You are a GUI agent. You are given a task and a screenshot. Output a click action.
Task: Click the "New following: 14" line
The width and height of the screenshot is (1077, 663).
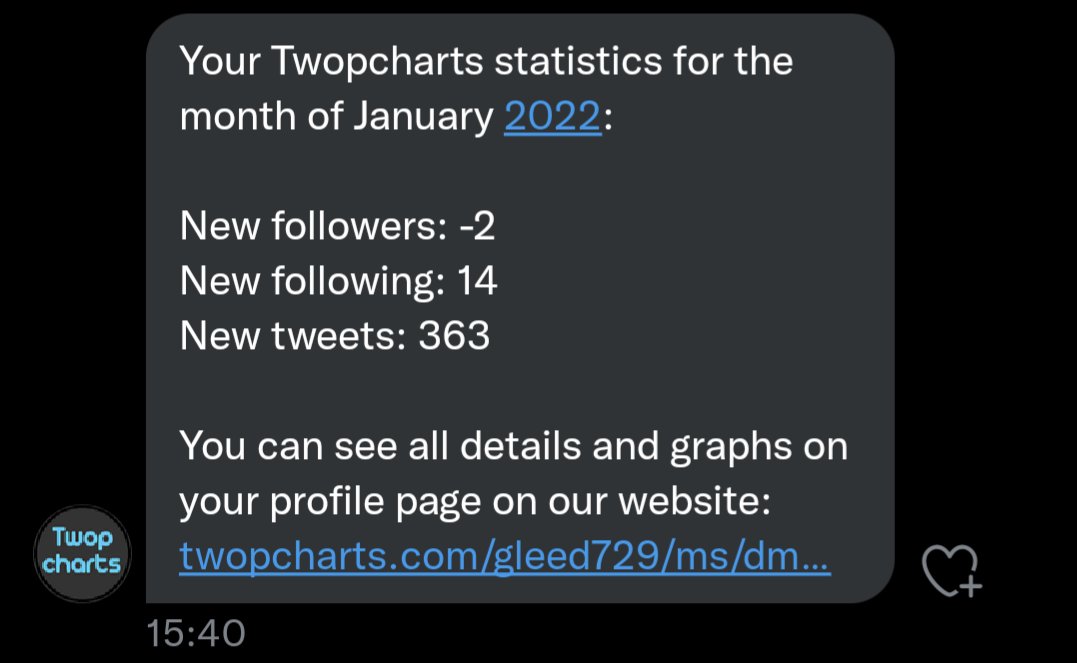(x=338, y=282)
